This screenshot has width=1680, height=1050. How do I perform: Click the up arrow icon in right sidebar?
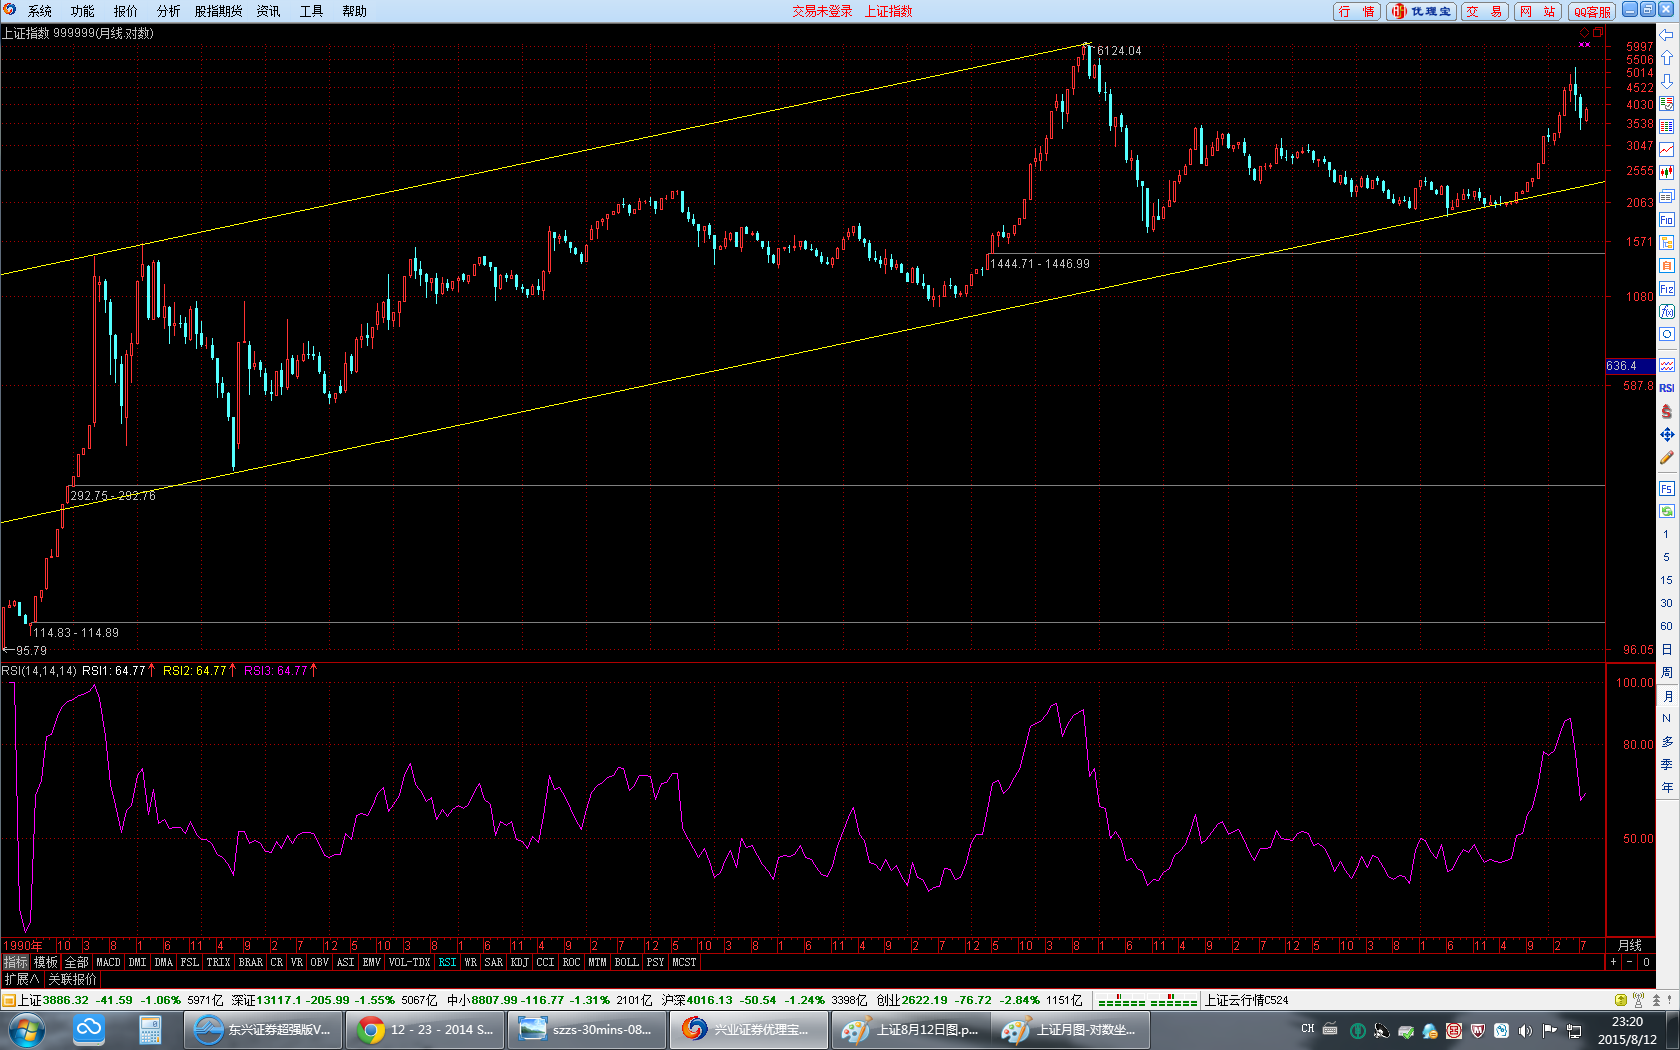[x=1666, y=58]
